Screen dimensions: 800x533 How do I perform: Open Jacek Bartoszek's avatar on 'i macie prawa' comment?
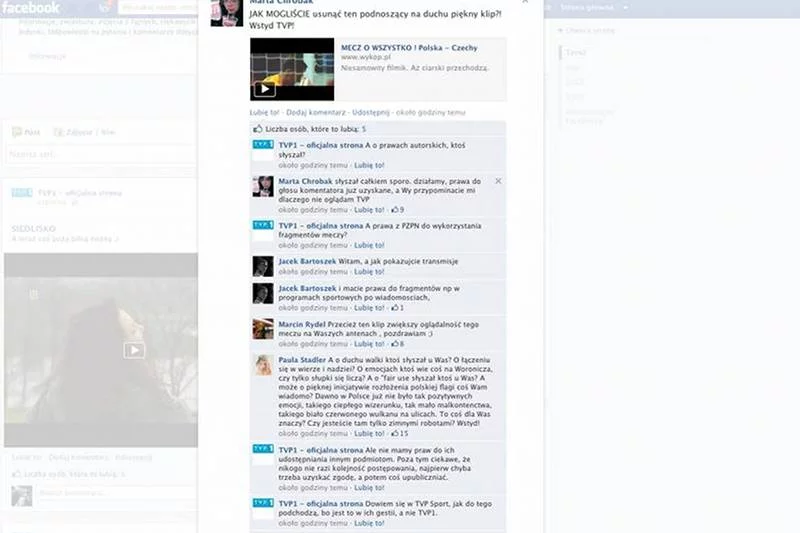(263, 293)
